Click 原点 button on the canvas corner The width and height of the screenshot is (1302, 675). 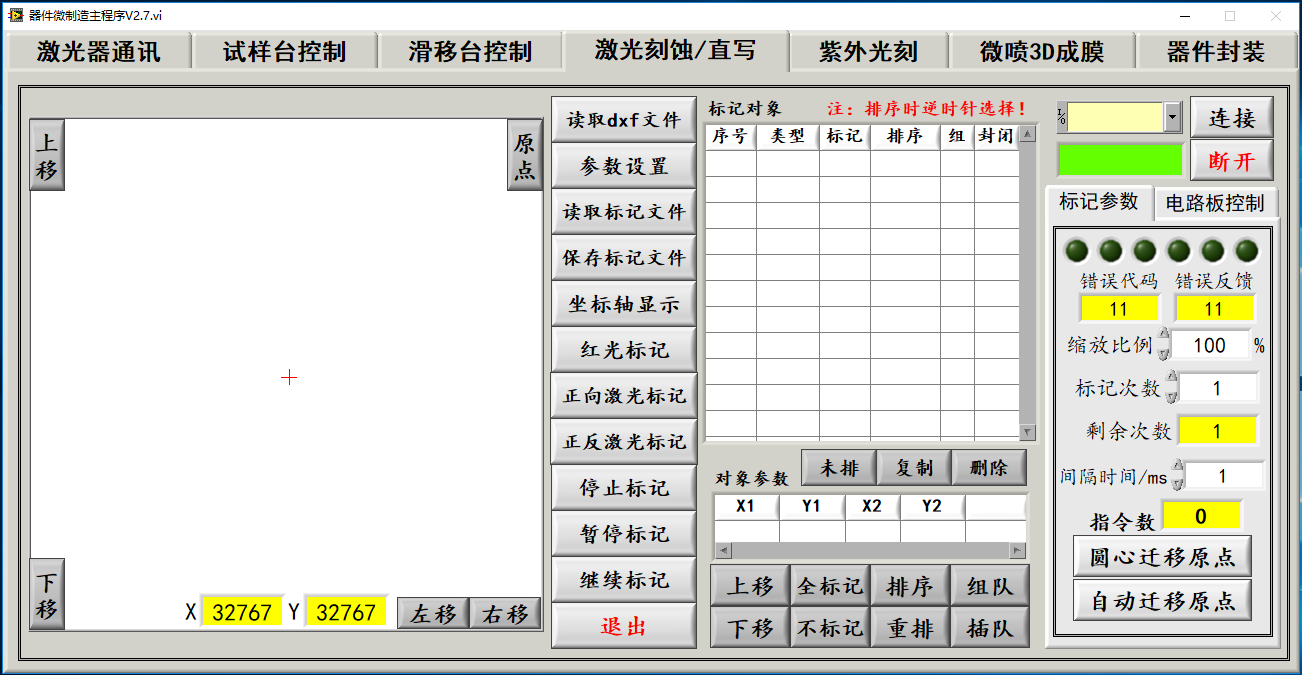point(524,156)
